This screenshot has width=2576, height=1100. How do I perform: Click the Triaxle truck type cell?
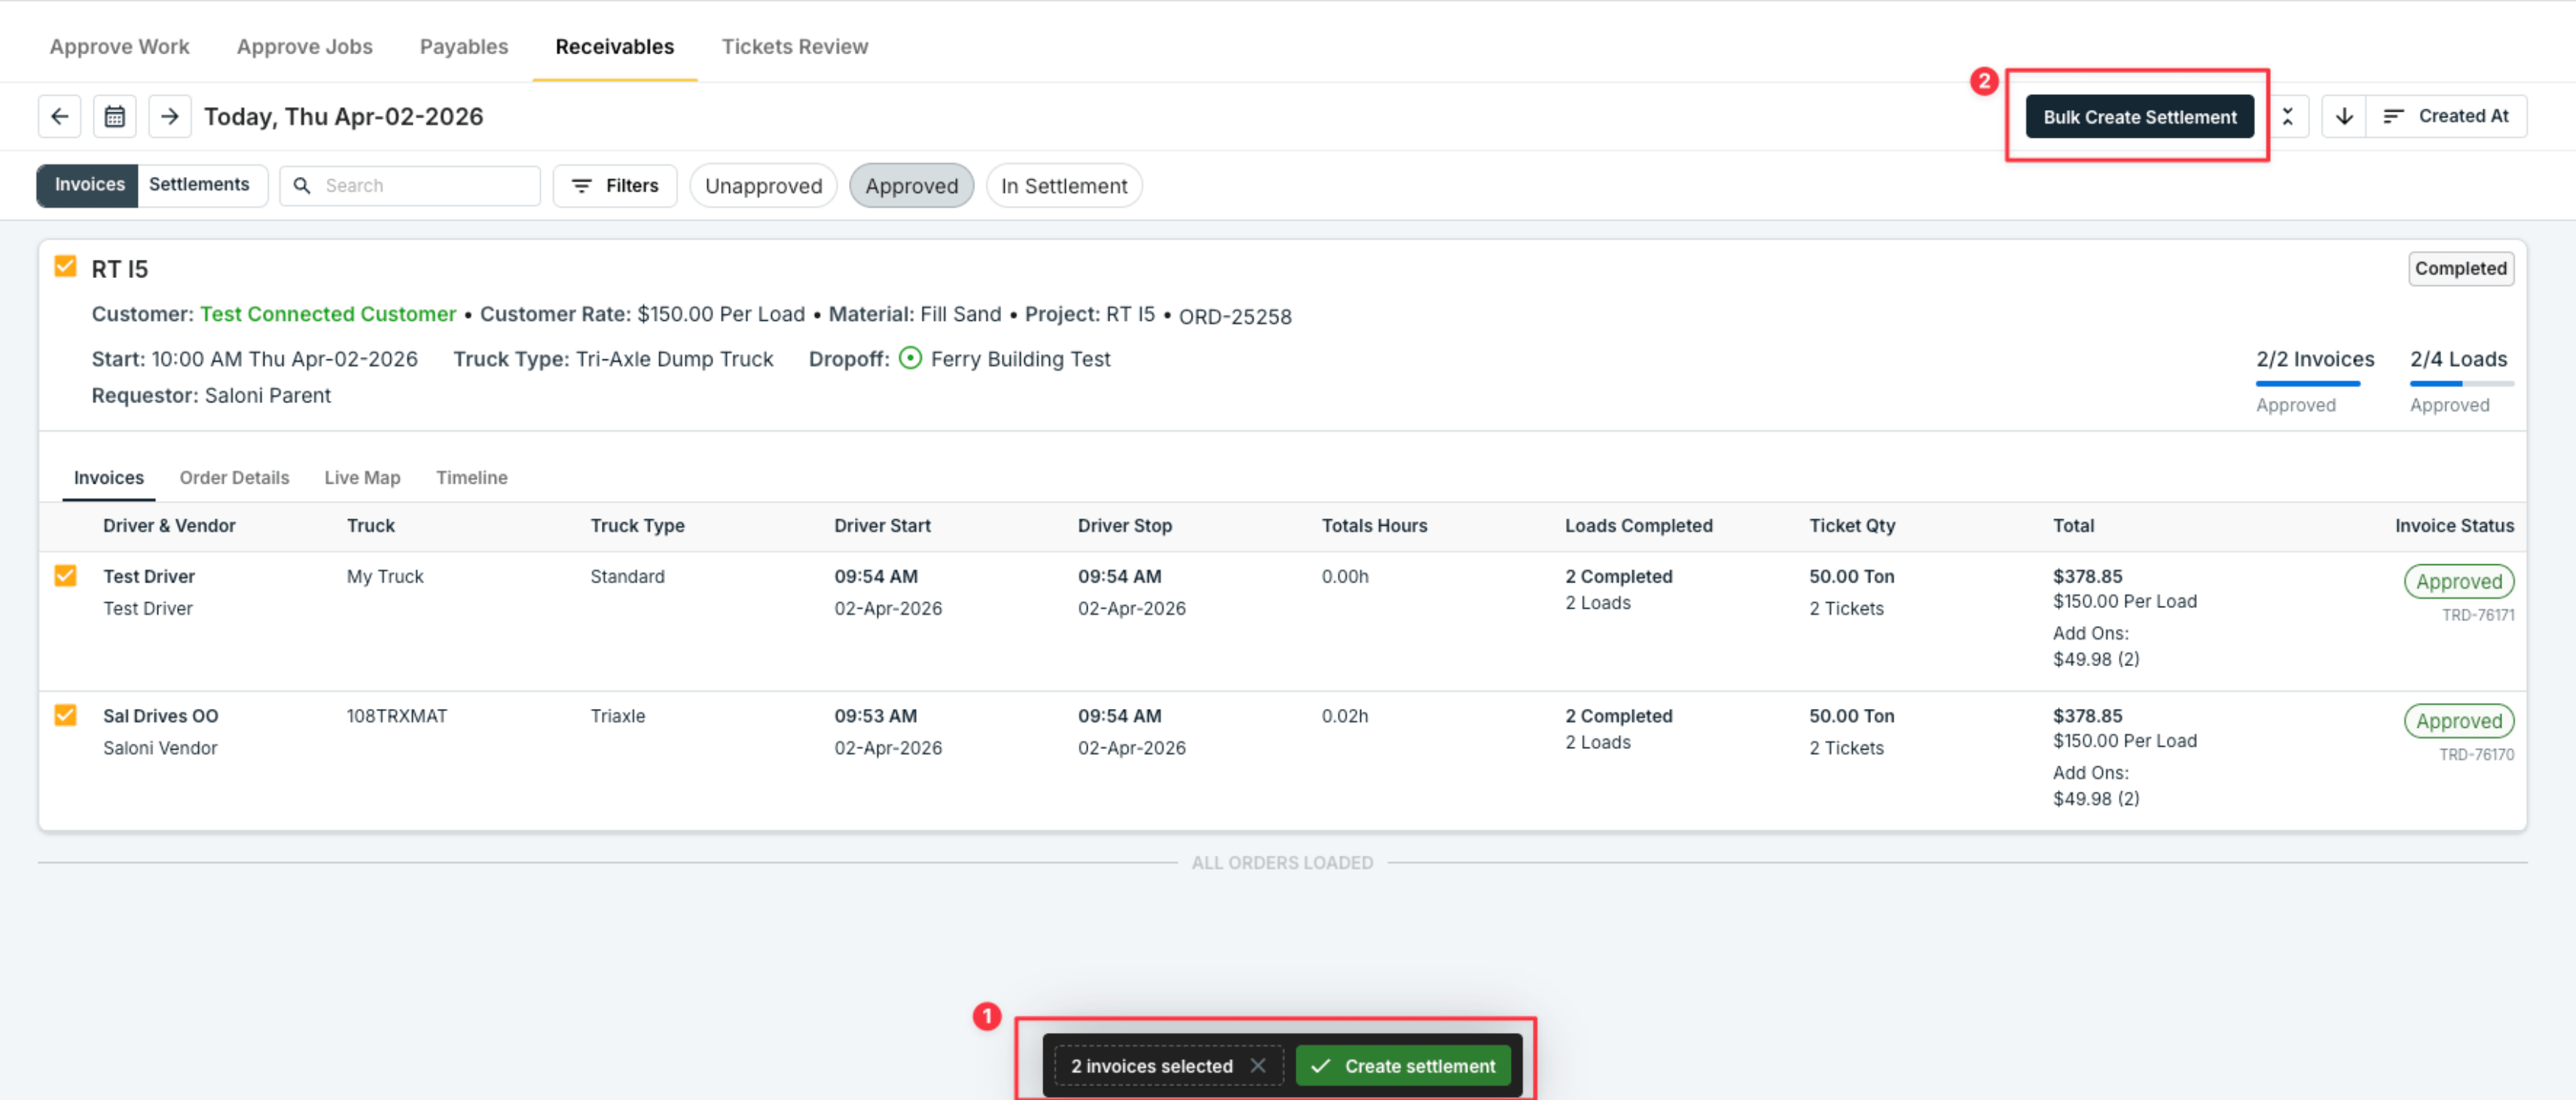(617, 715)
